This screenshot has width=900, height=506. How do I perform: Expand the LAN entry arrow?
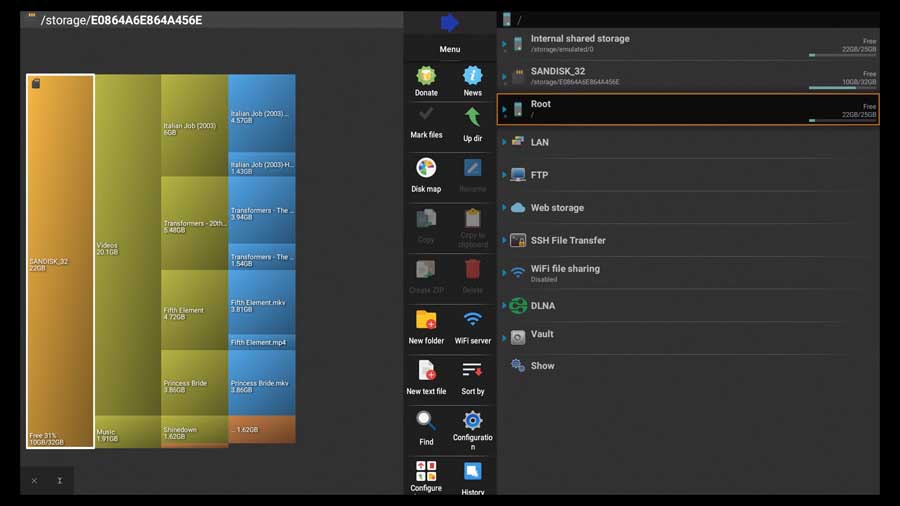pyautogui.click(x=504, y=142)
